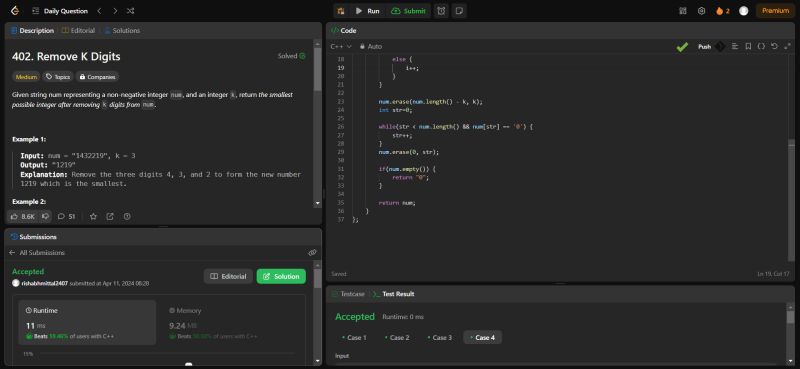Switch to the Test Result tab
The width and height of the screenshot is (800, 369).
(x=393, y=294)
